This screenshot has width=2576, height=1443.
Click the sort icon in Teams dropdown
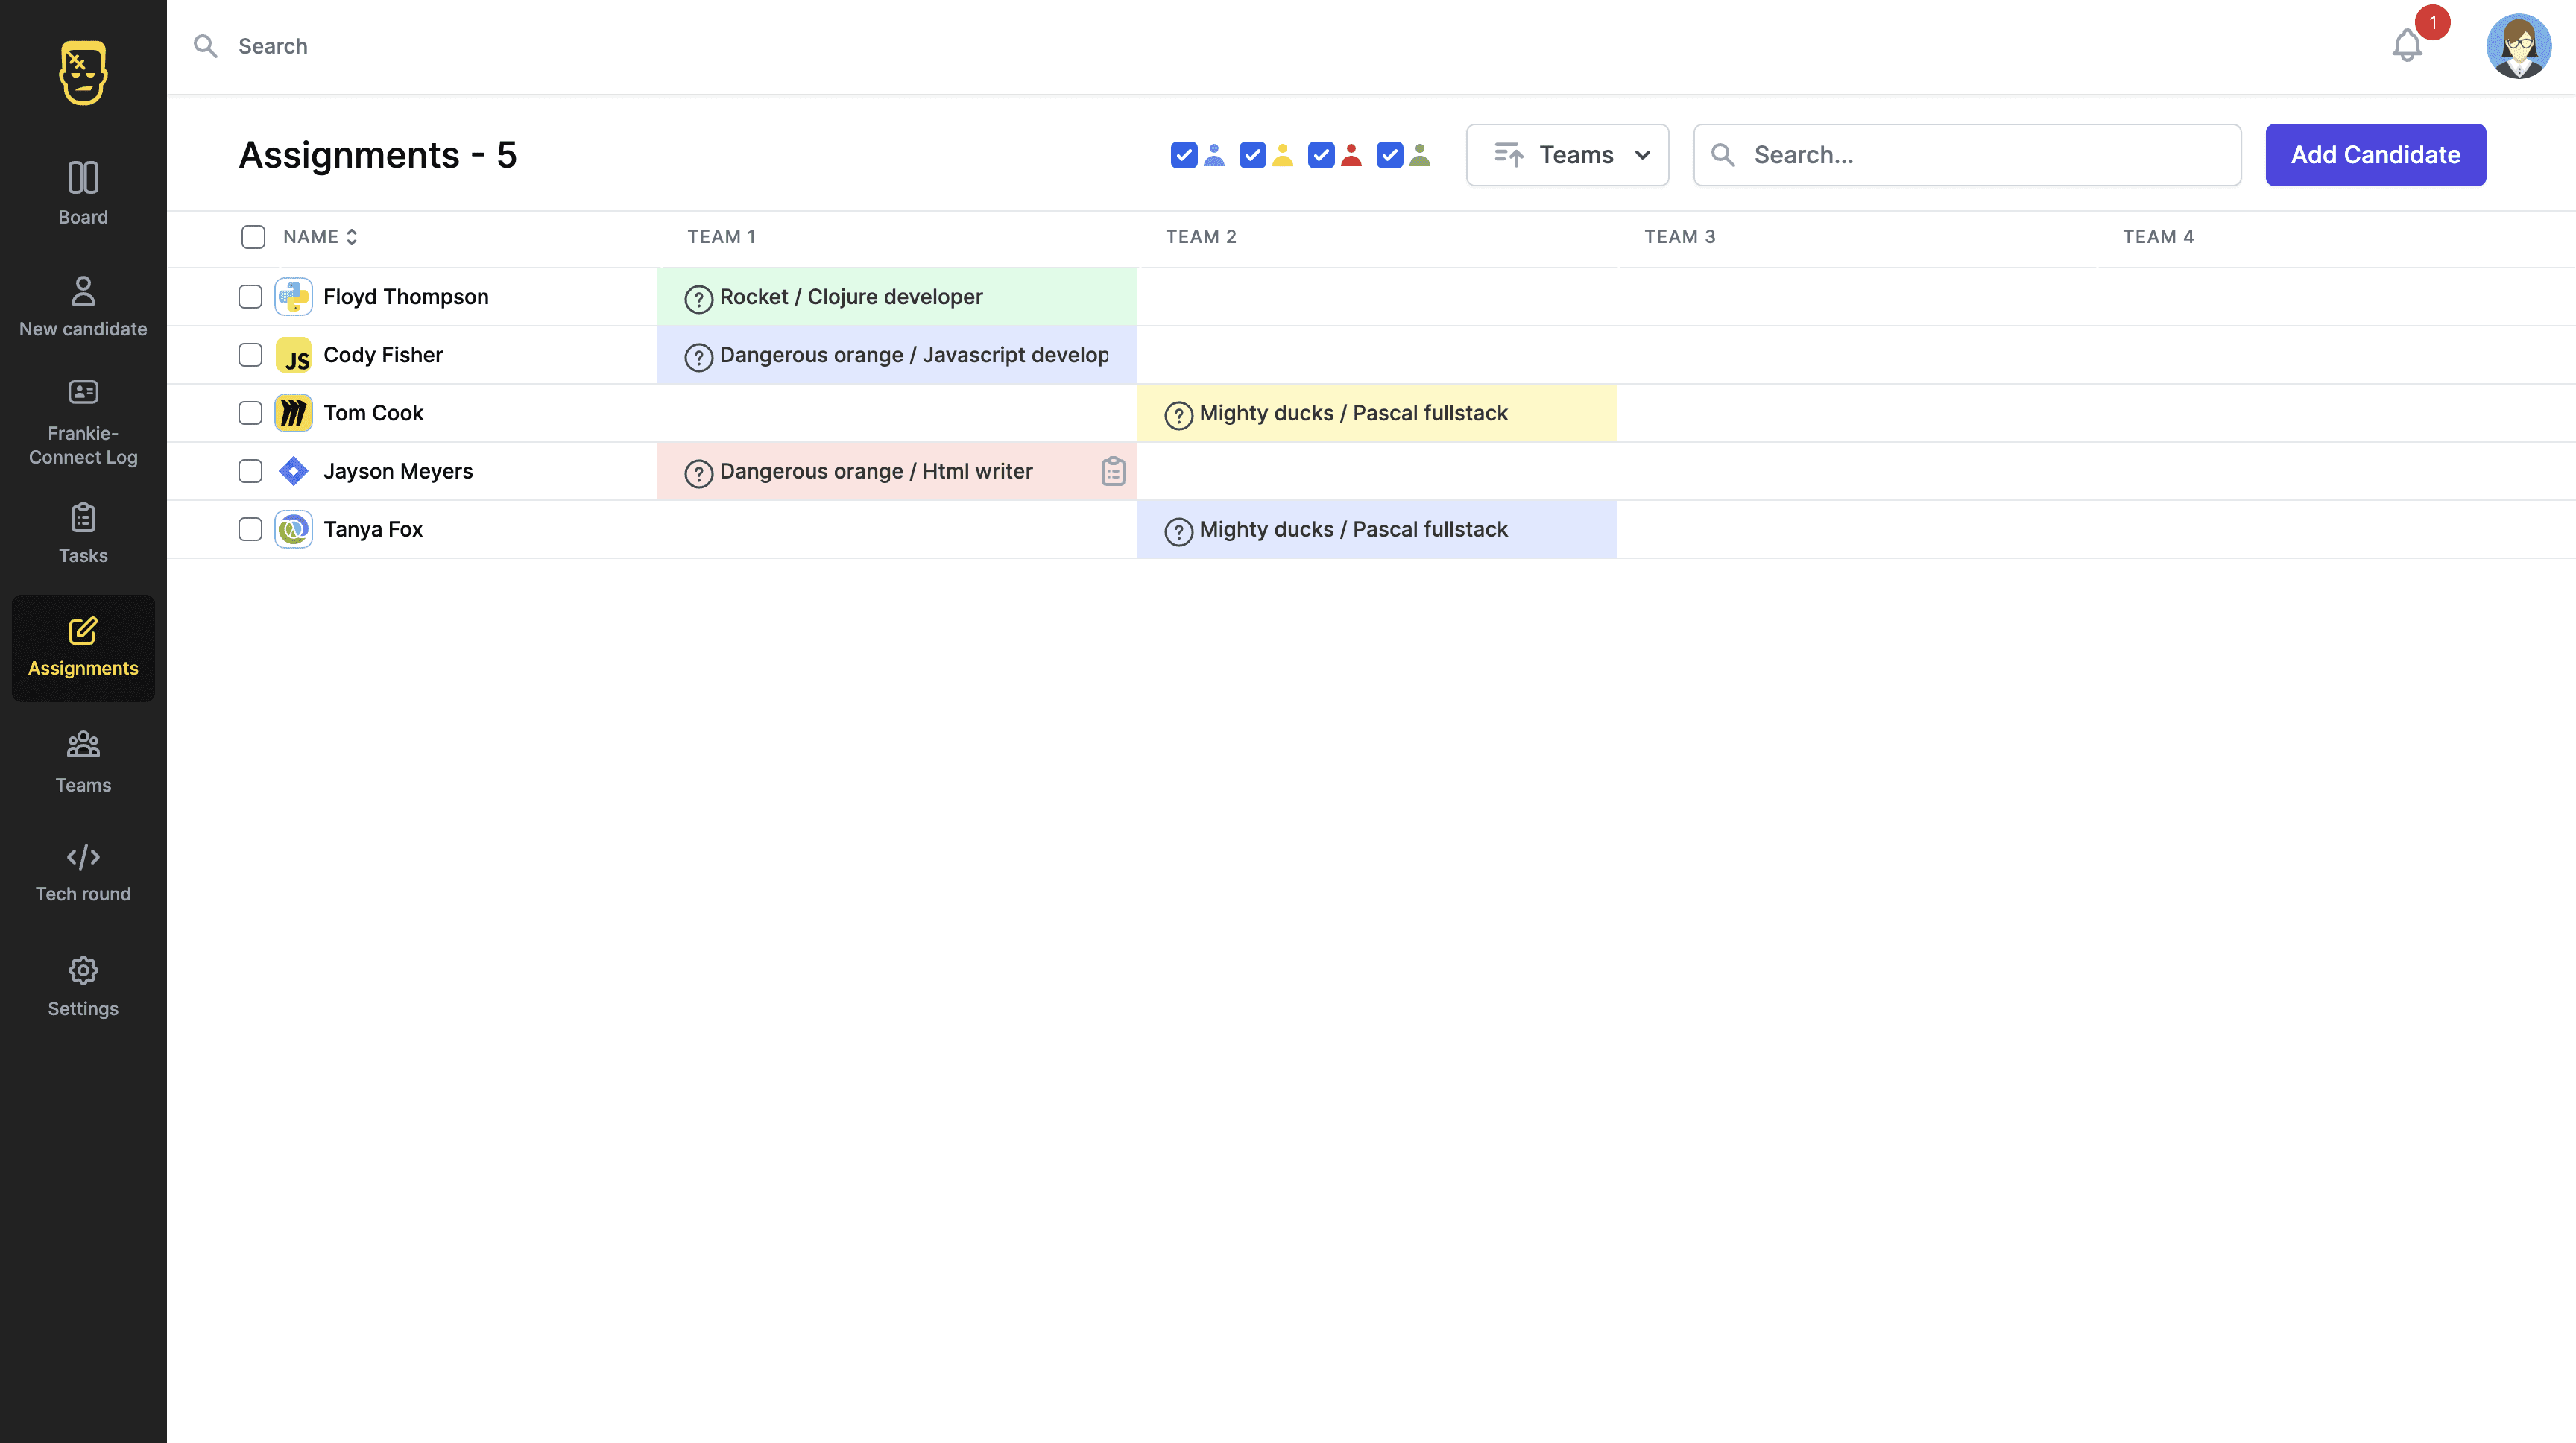point(1508,155)
